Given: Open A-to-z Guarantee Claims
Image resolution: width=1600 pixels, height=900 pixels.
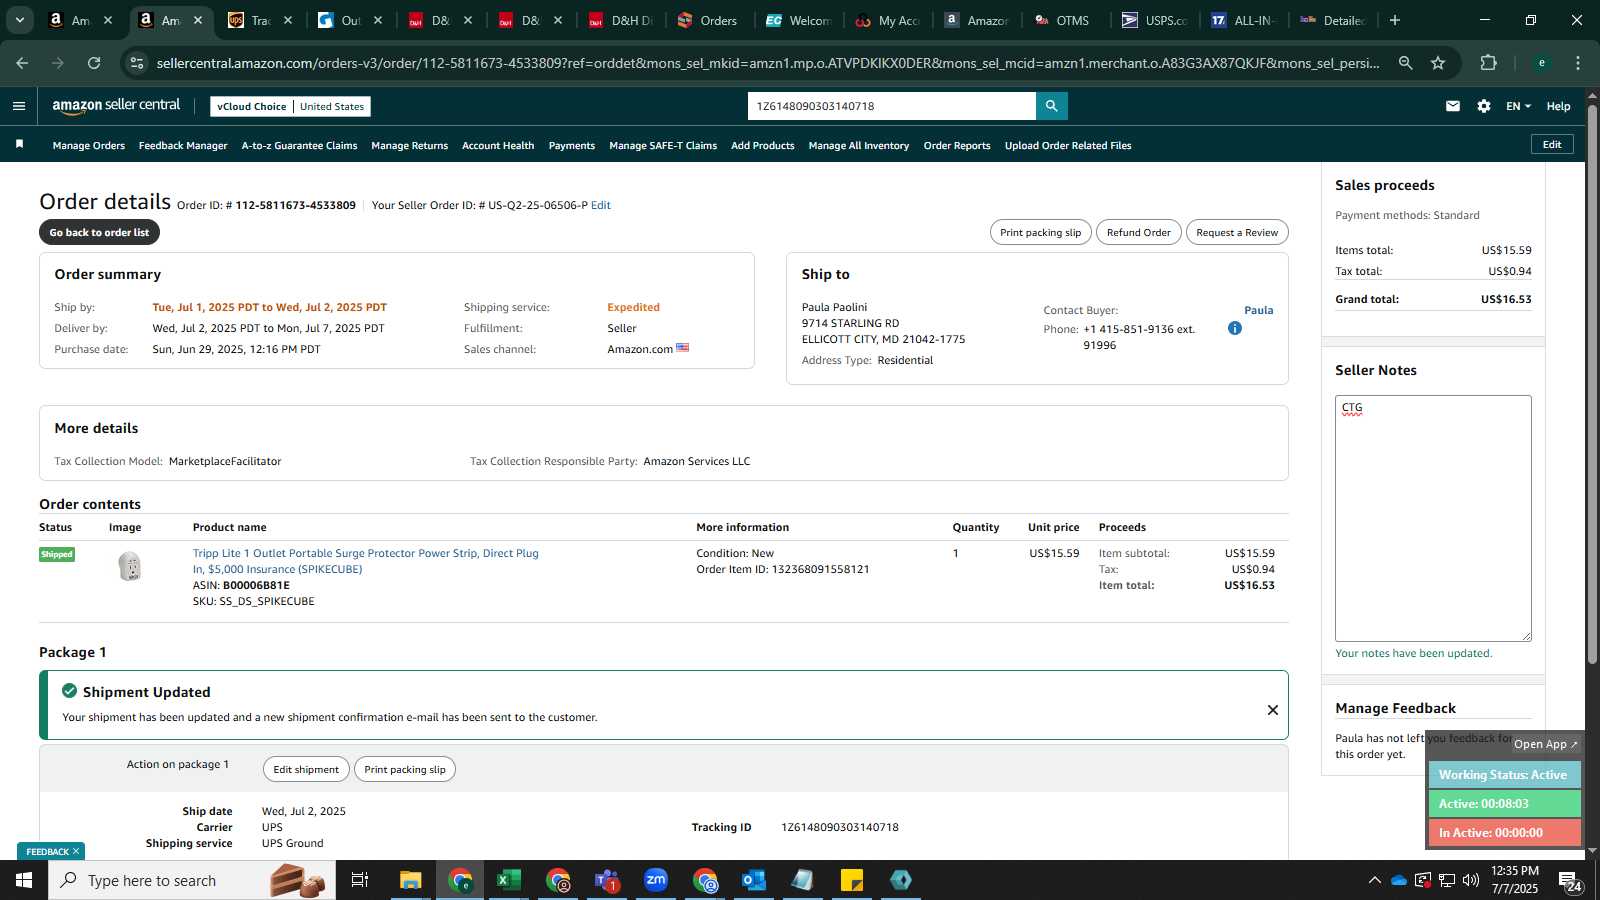Looking at the screenshot, I should tap(299, 145).
